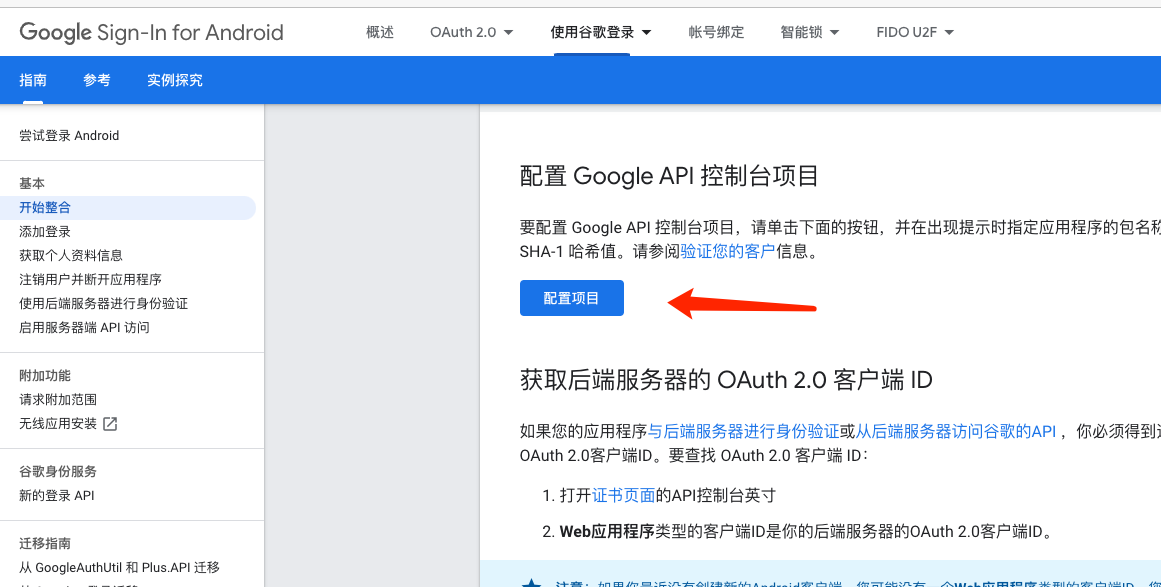Open the 从后端服务器访问谷歌的API link
The image size is (1161, 587).
point(956,432)
